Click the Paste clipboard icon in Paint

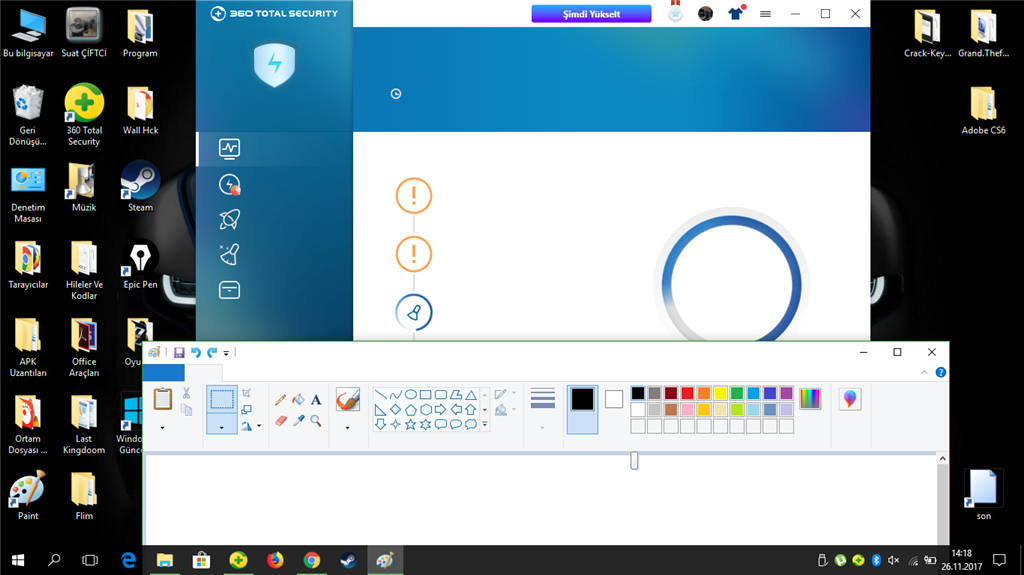coord(163,399)
